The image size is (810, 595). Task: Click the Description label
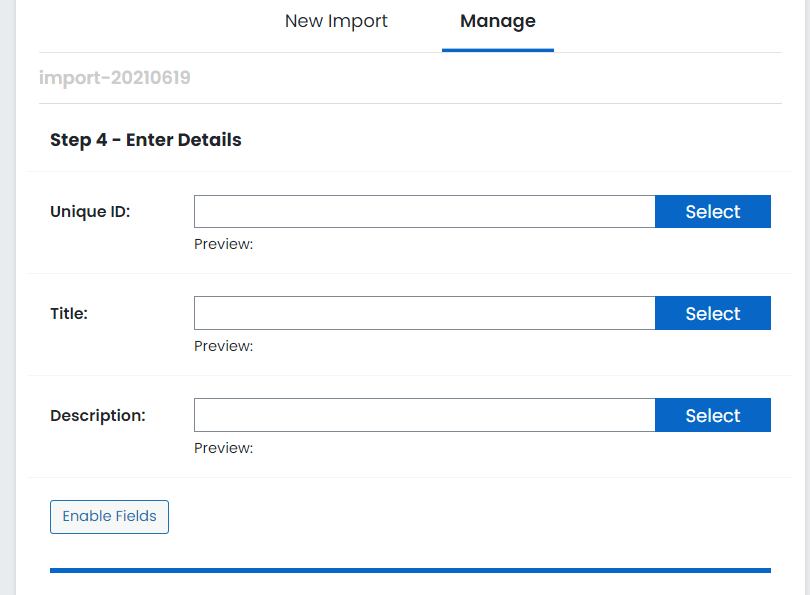(x=98, y=415)
